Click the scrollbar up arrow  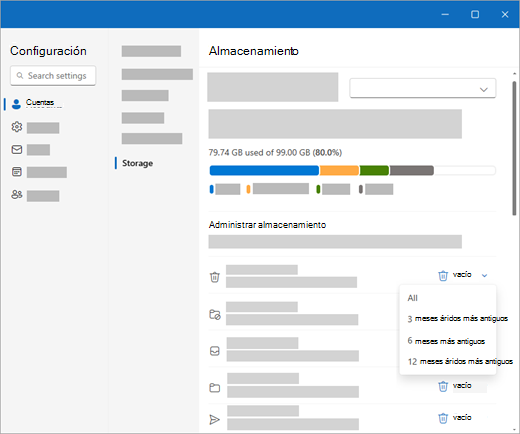coord(514,74)
